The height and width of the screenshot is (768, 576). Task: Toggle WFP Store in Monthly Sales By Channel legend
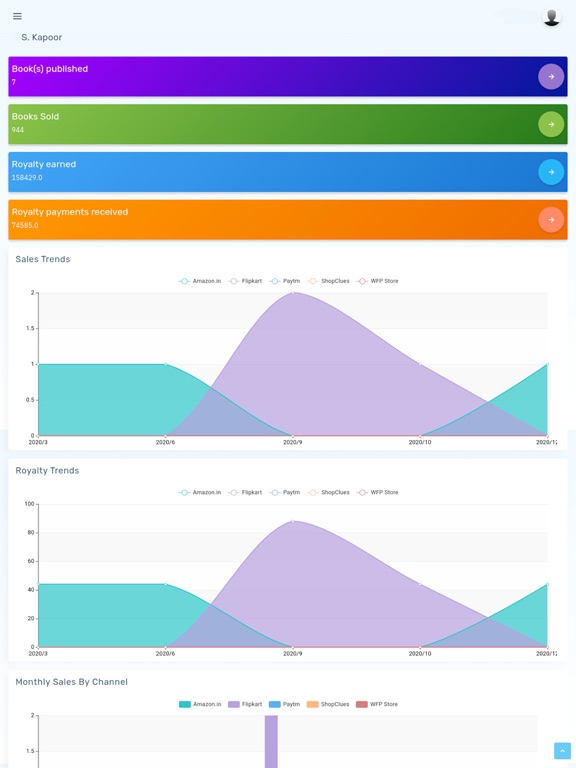coord(377,704)
